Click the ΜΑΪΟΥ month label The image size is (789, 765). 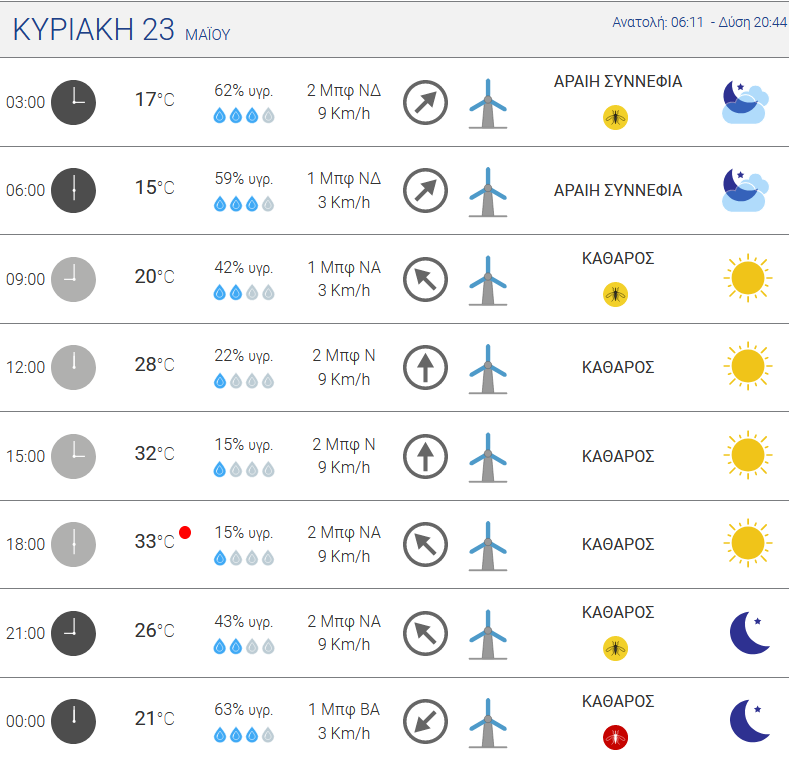(x=208, y=35)
